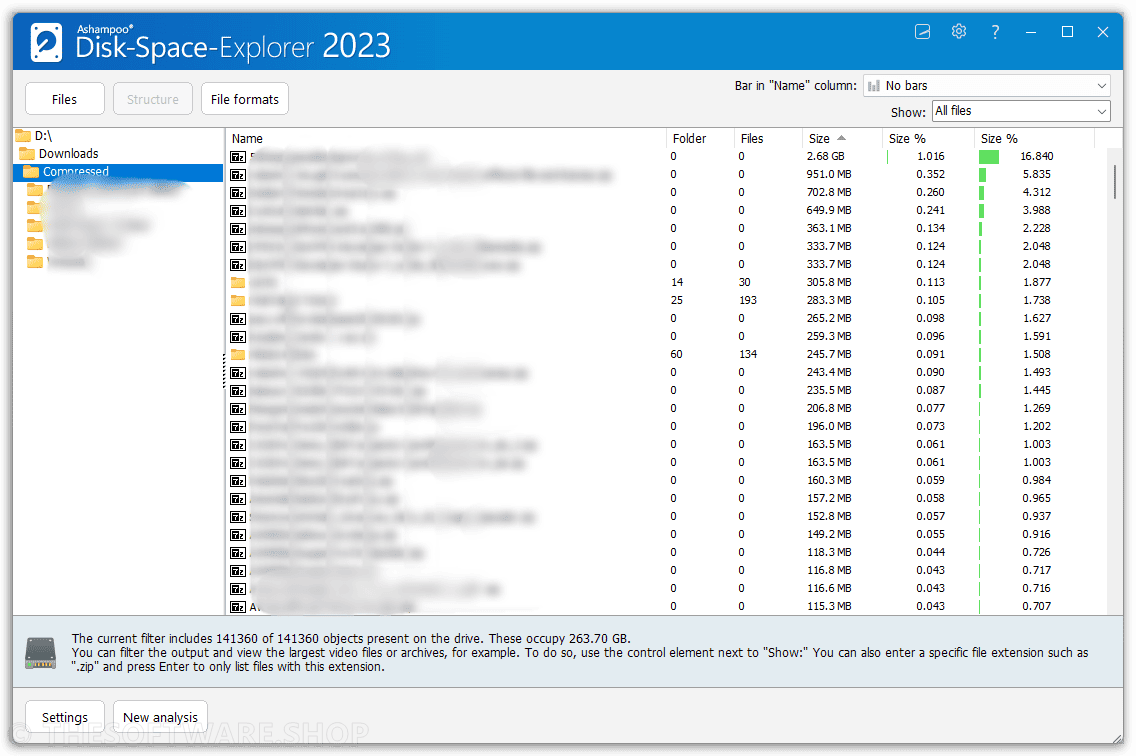Click the hard drive icon in info panel
The height and width of the screenshot is (756, 1136).
[x=41, y=652]
